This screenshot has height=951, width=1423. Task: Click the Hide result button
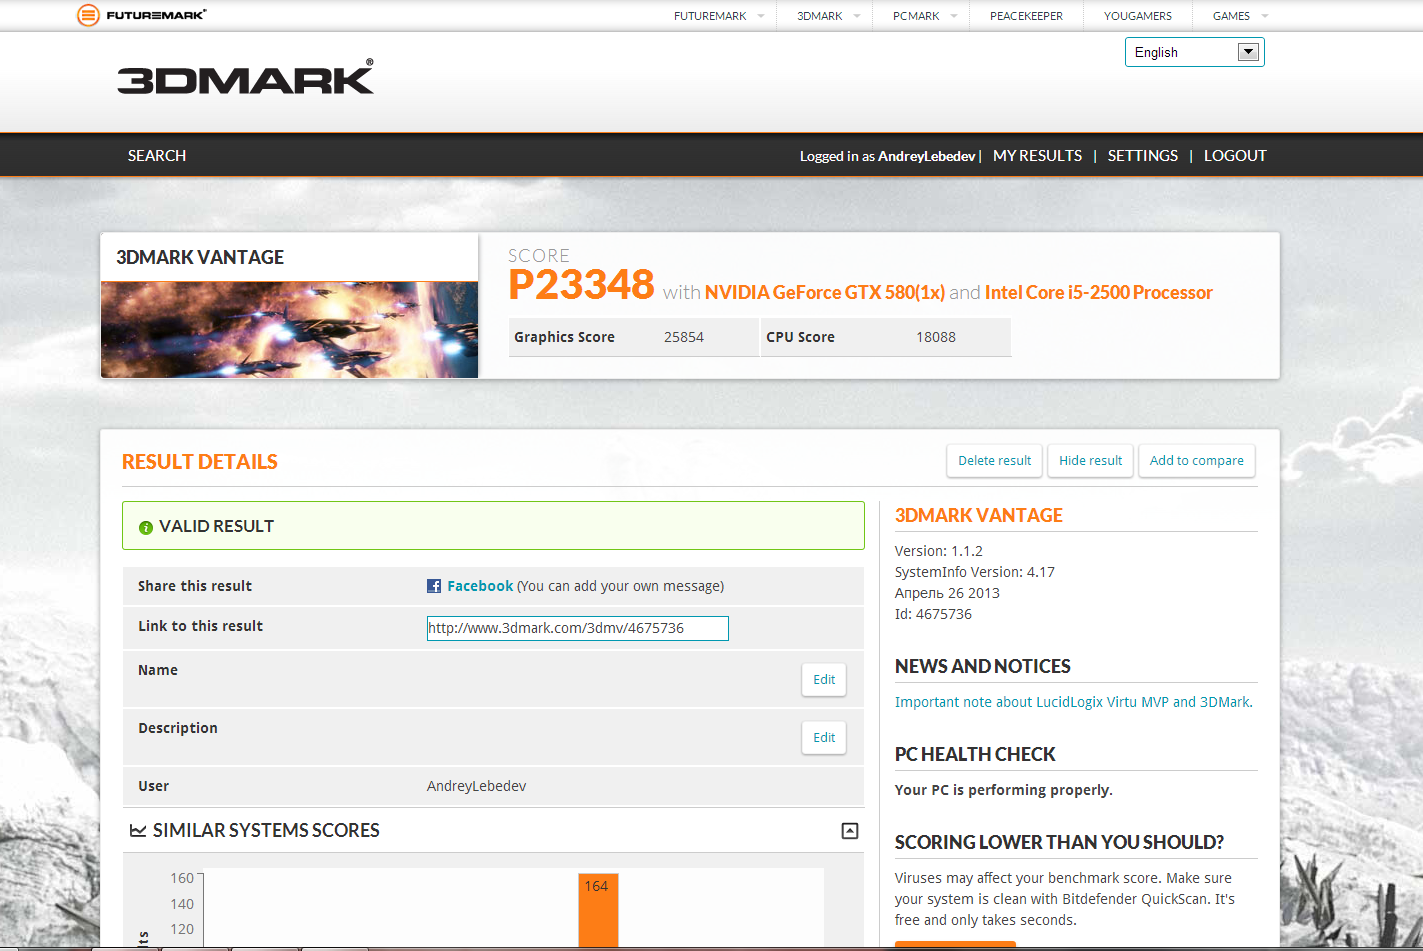pos(1091,461)
